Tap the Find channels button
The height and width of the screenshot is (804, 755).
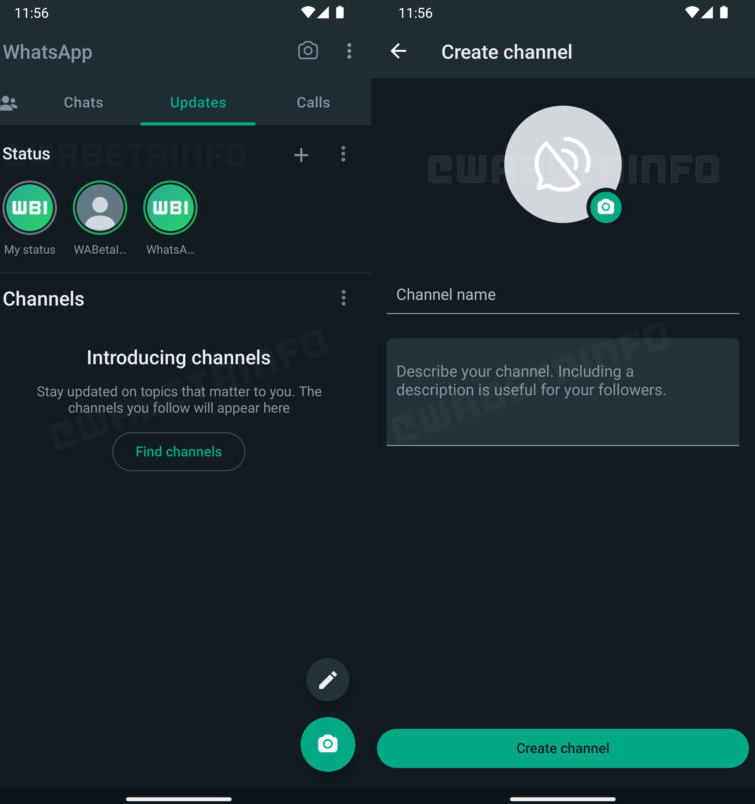tap(178, 451)
